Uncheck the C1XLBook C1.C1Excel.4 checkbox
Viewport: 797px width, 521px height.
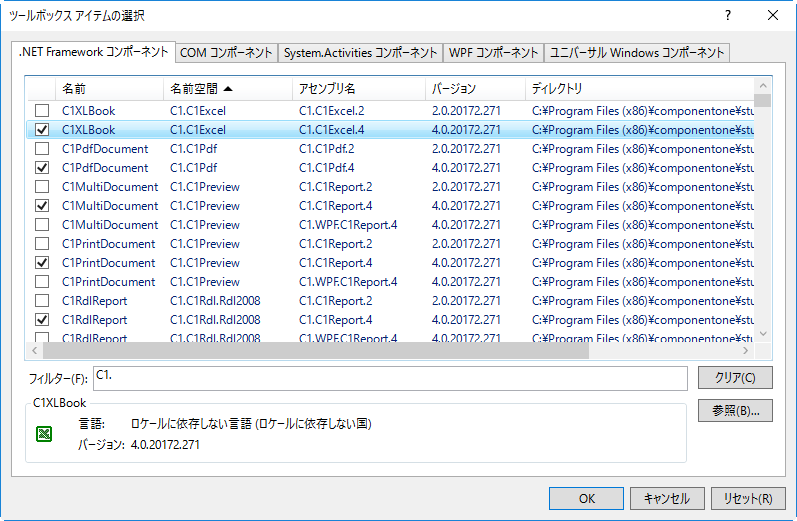coord(42,130)
